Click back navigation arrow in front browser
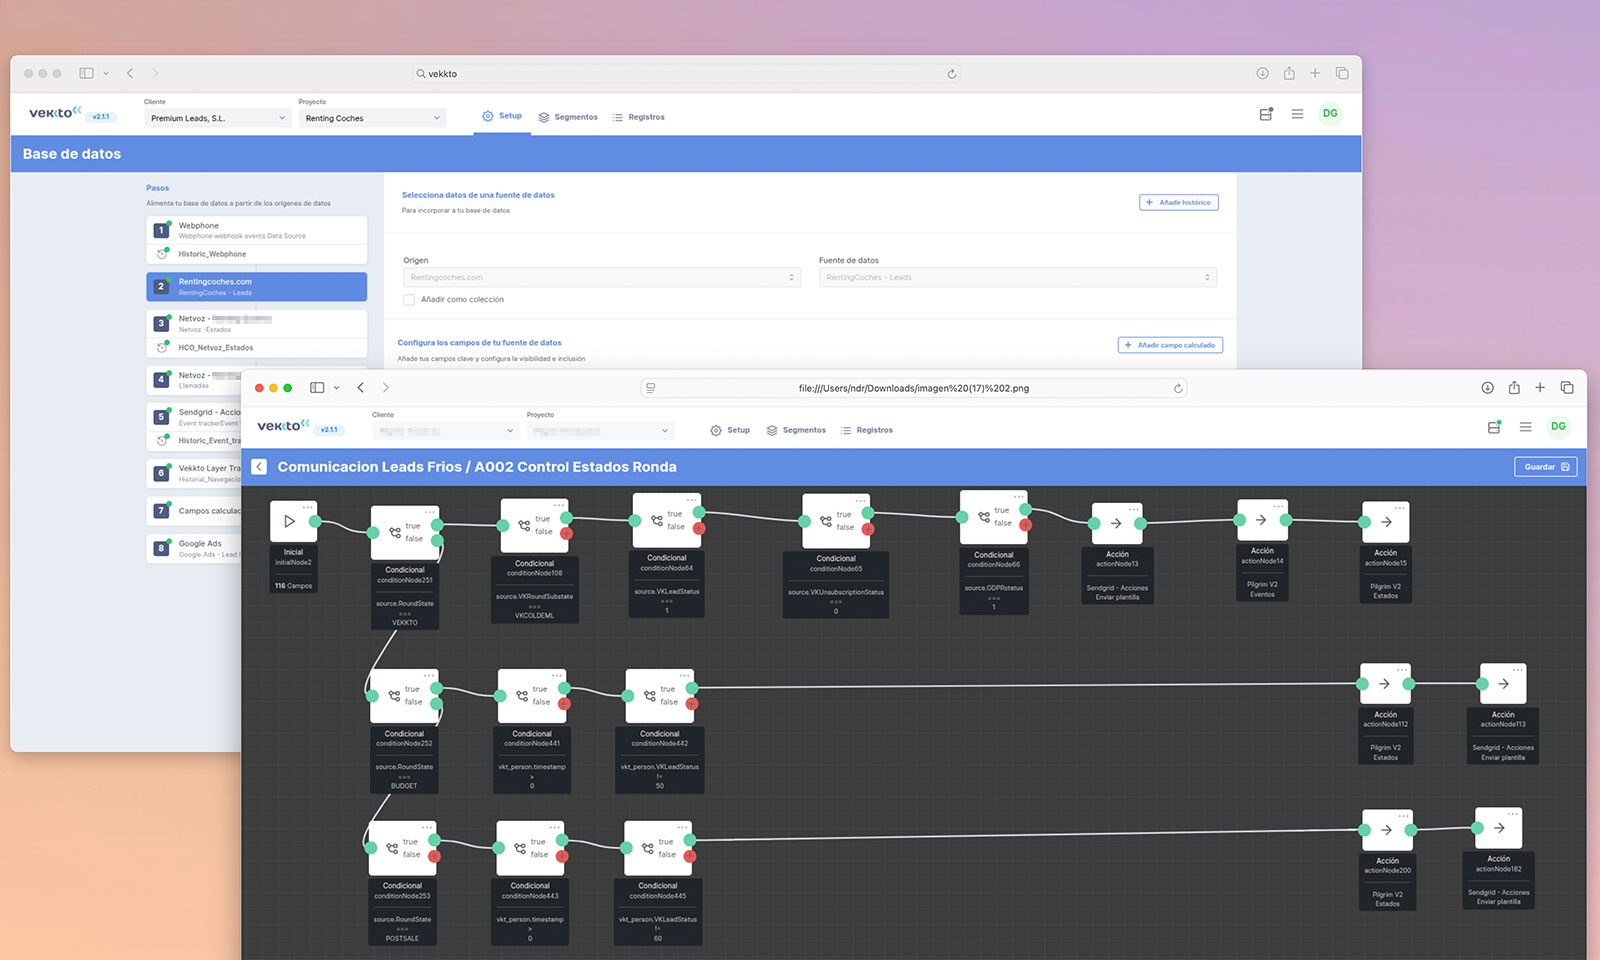 361,388
